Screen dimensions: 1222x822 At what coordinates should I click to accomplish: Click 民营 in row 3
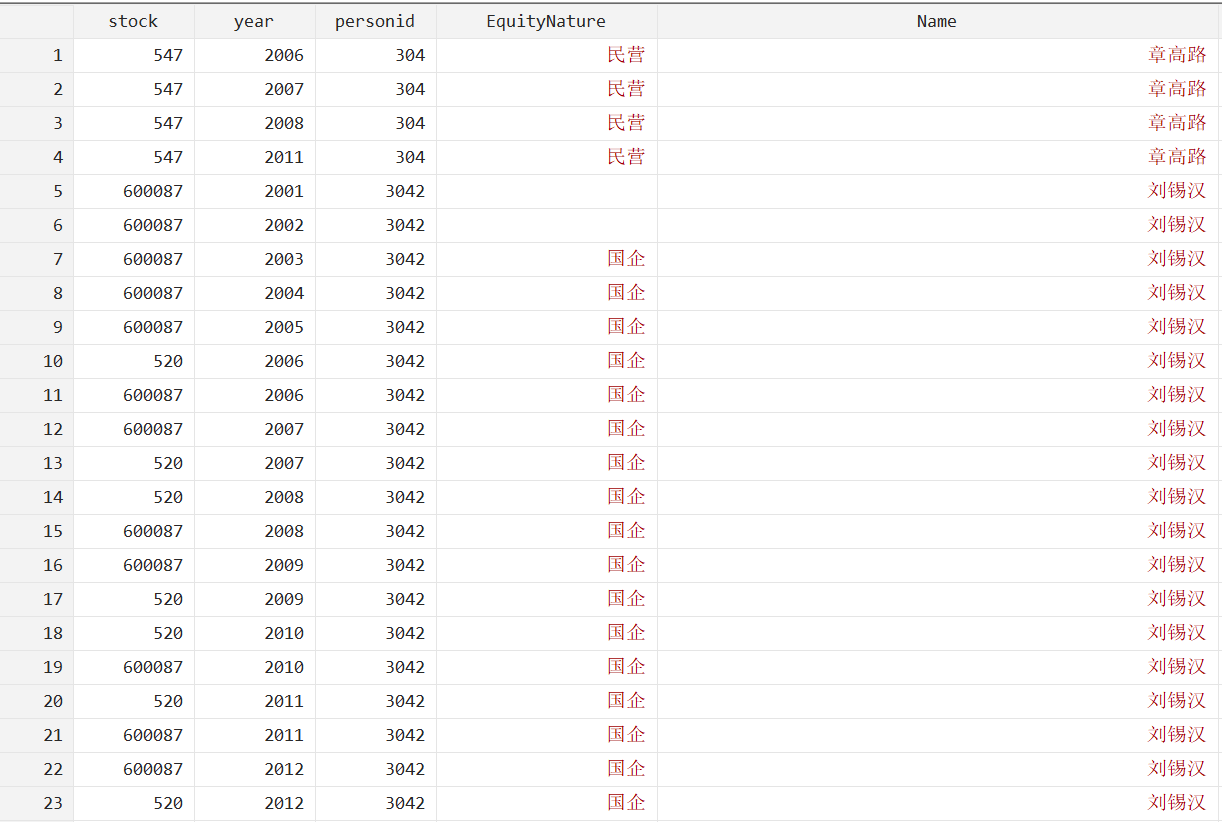tap(626, 123)
